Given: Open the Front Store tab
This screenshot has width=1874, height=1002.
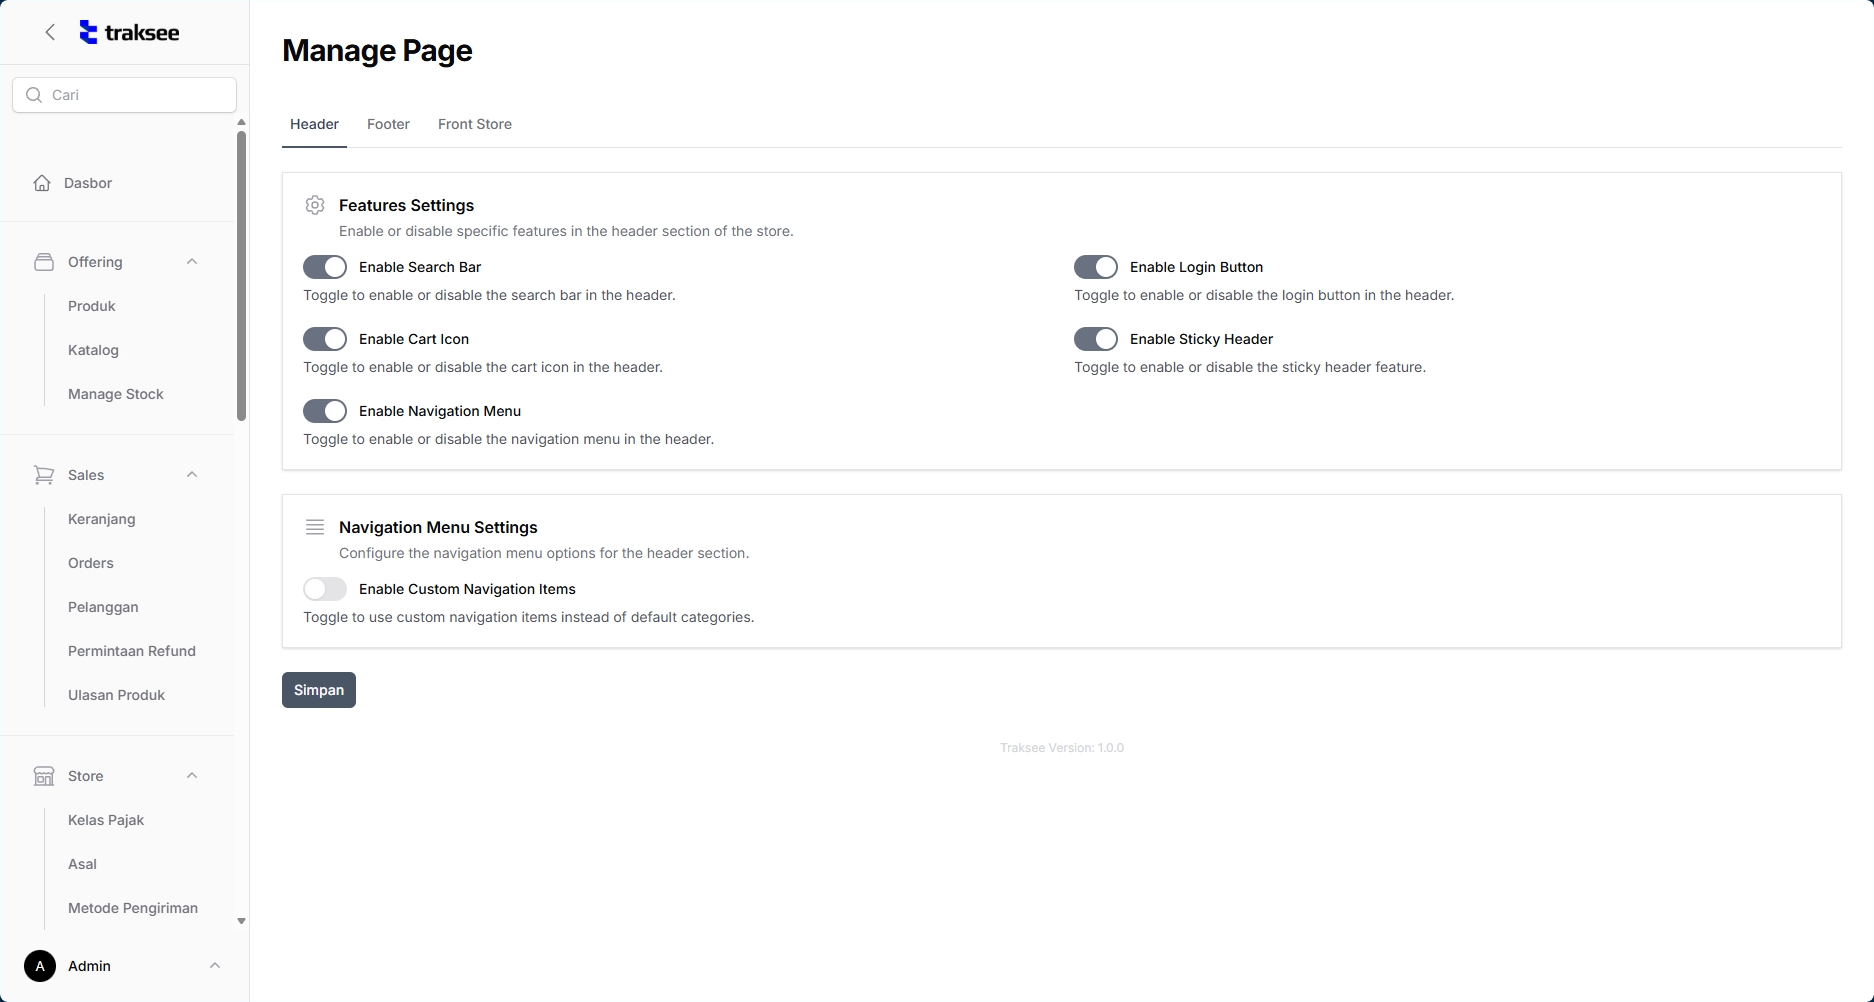Looking at the screenshot, I should tap(475, 124).
